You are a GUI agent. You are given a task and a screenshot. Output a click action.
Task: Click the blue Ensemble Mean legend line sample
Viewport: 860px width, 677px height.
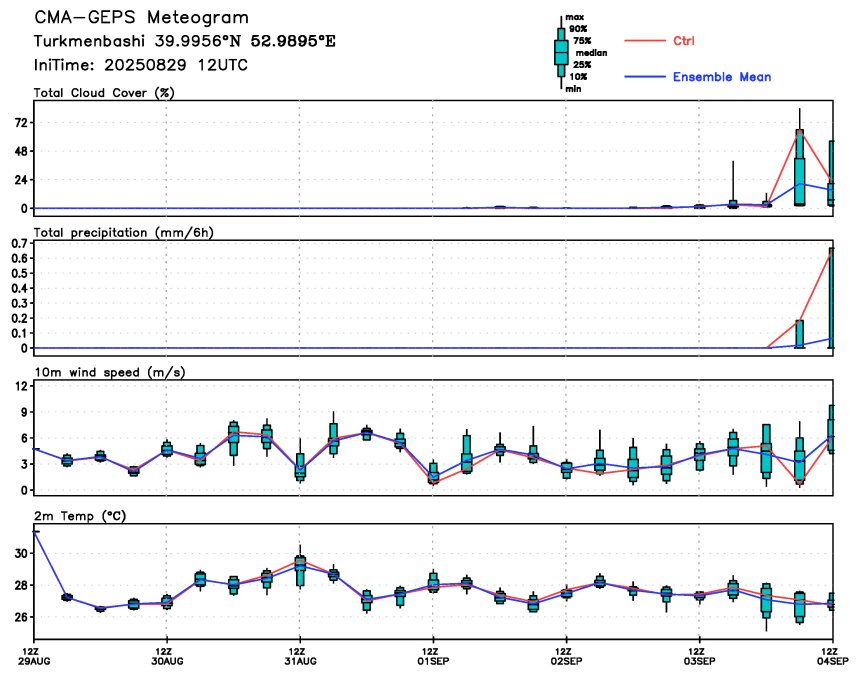coord(644,77)
